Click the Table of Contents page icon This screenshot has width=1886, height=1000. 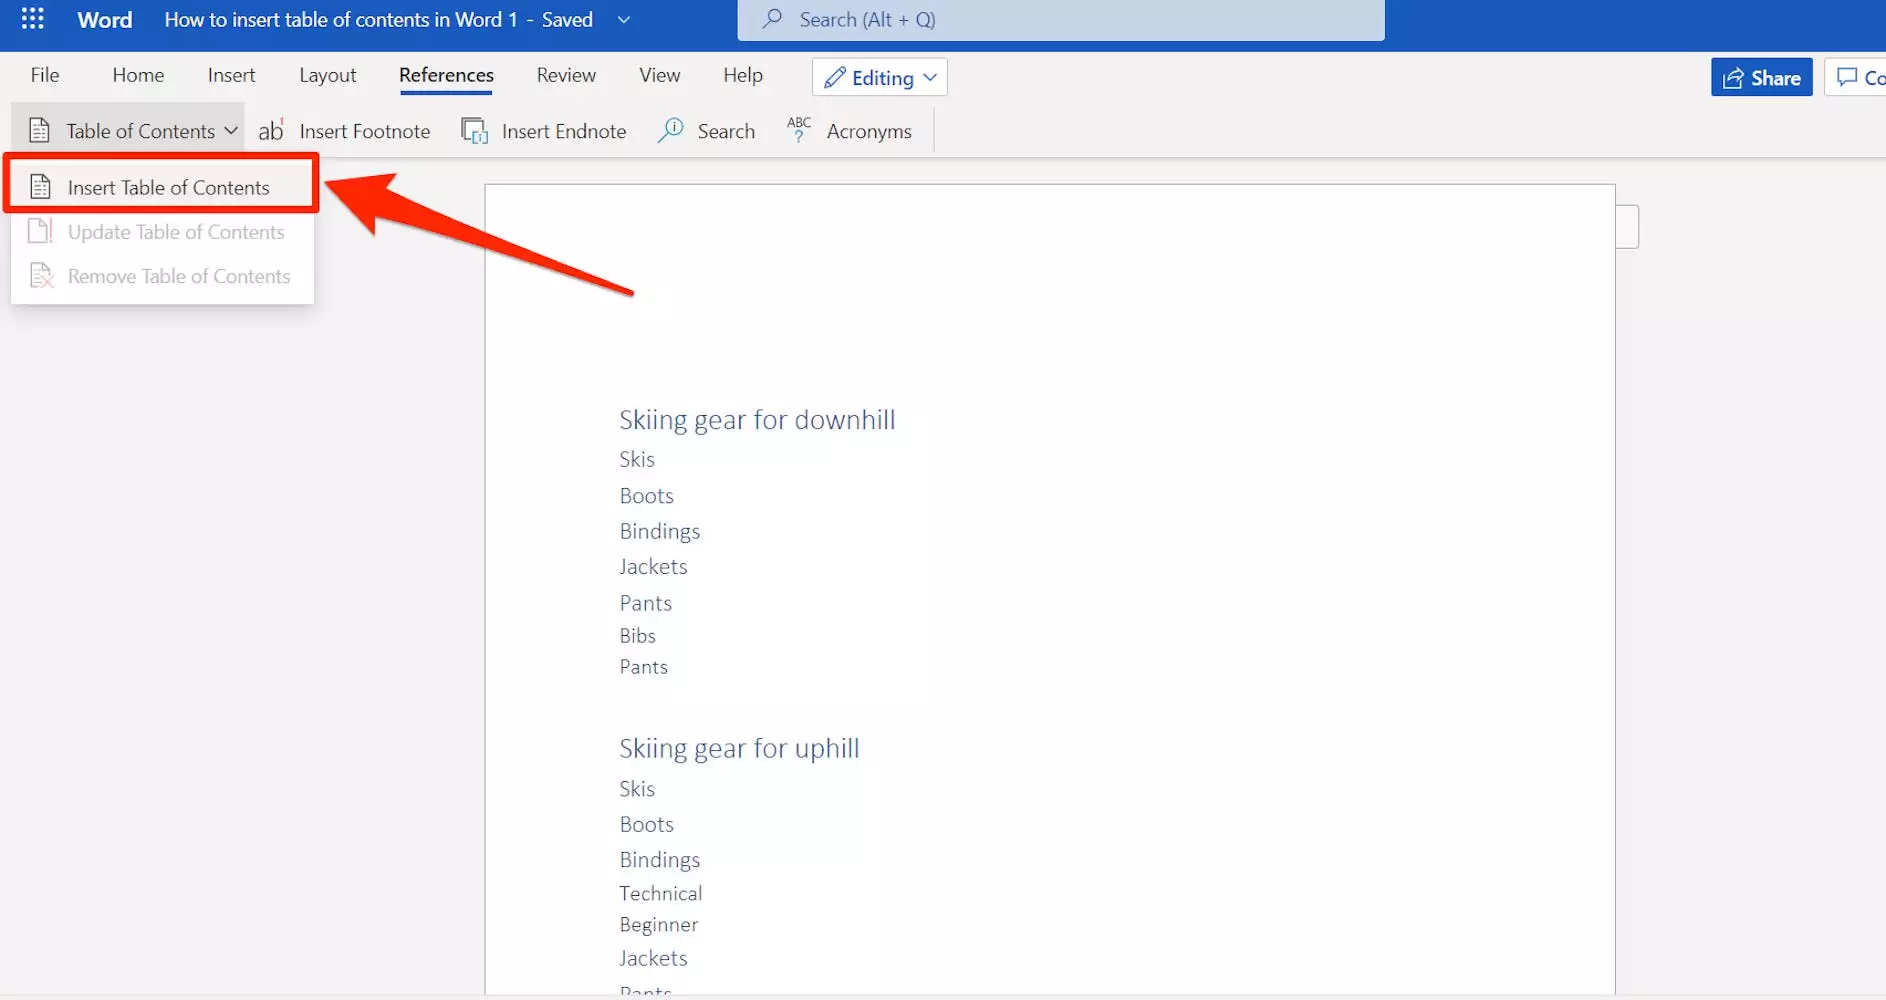pyautogui.click(x=39, y=130)
